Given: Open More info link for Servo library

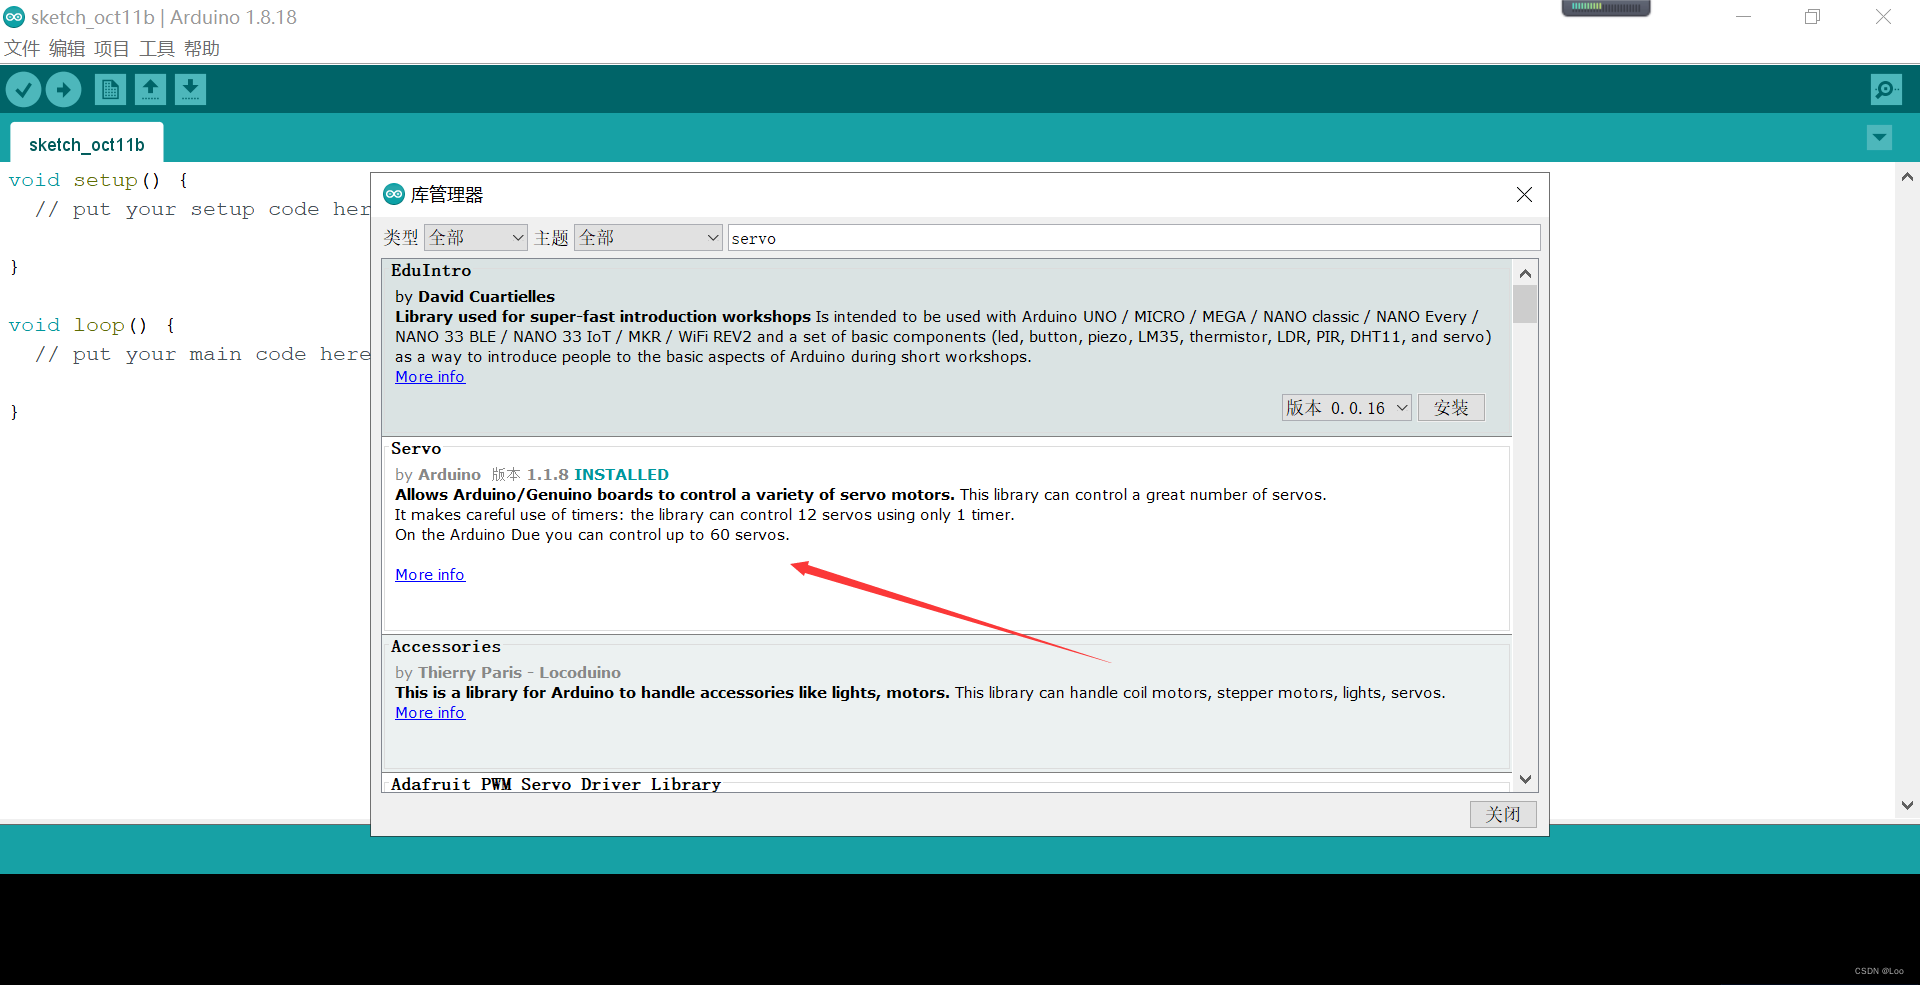Looking at the screenshot, I should pyautogui.click(x=430, y=575).
